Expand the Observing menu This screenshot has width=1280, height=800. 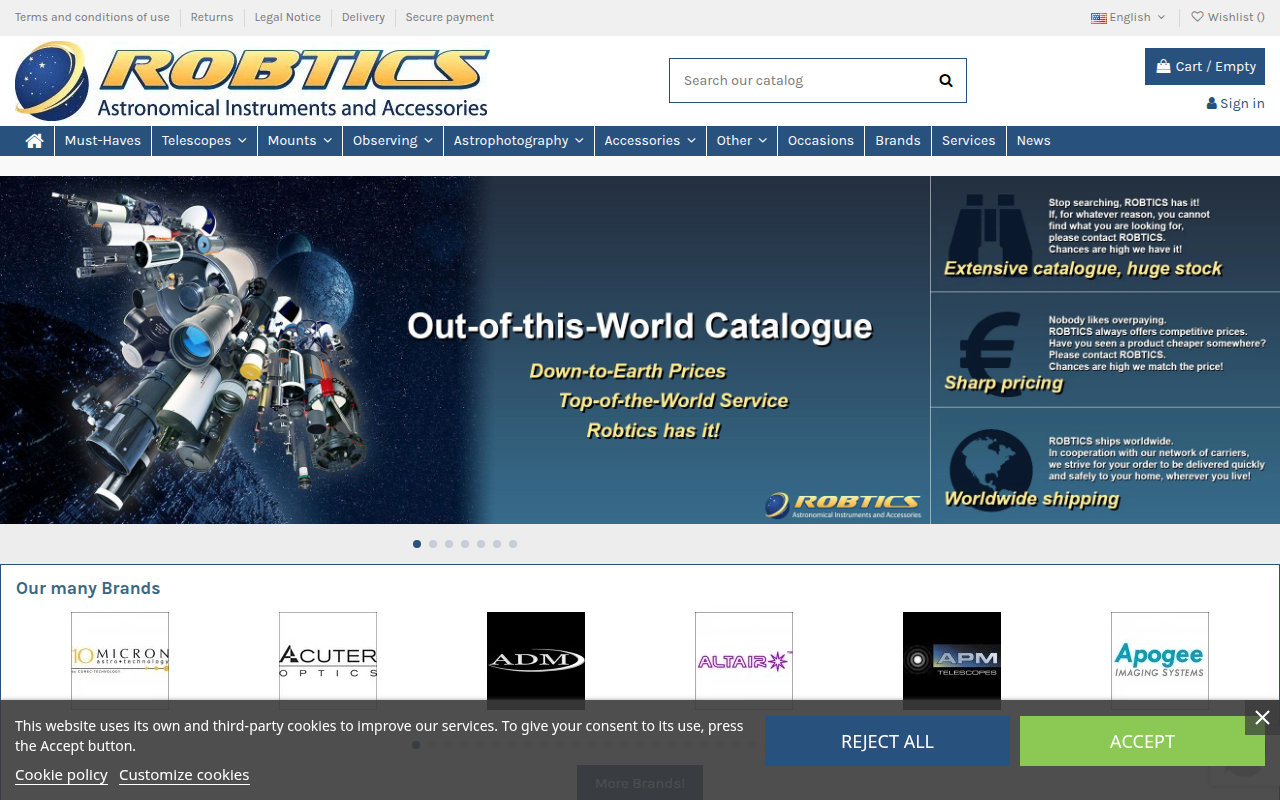click(393, 141)
